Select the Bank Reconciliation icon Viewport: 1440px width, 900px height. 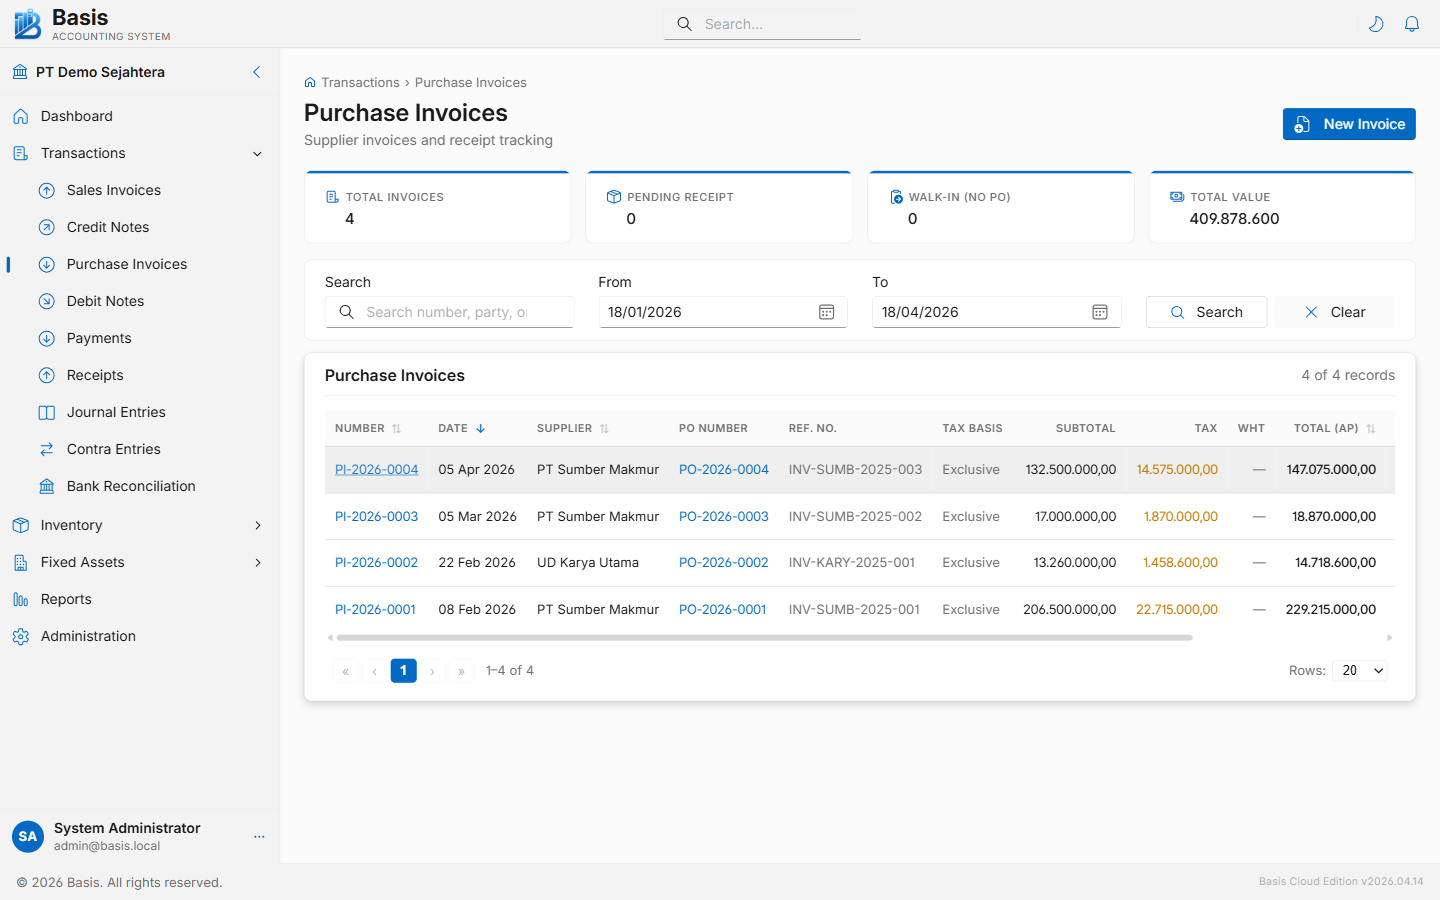click(47, 485)
